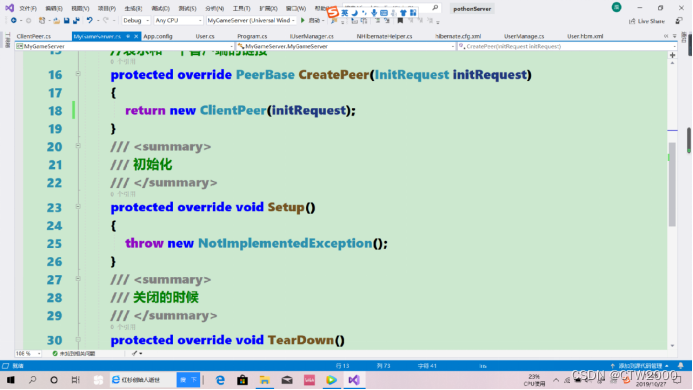Click the Sogou input method S icon
This screenshot has height=390, width=693.
point(333,12)
